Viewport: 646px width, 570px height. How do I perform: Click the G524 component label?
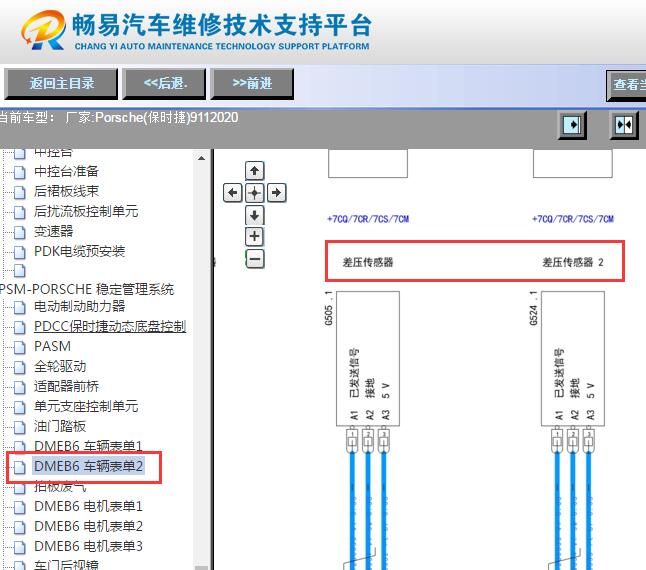click(533, 308)
